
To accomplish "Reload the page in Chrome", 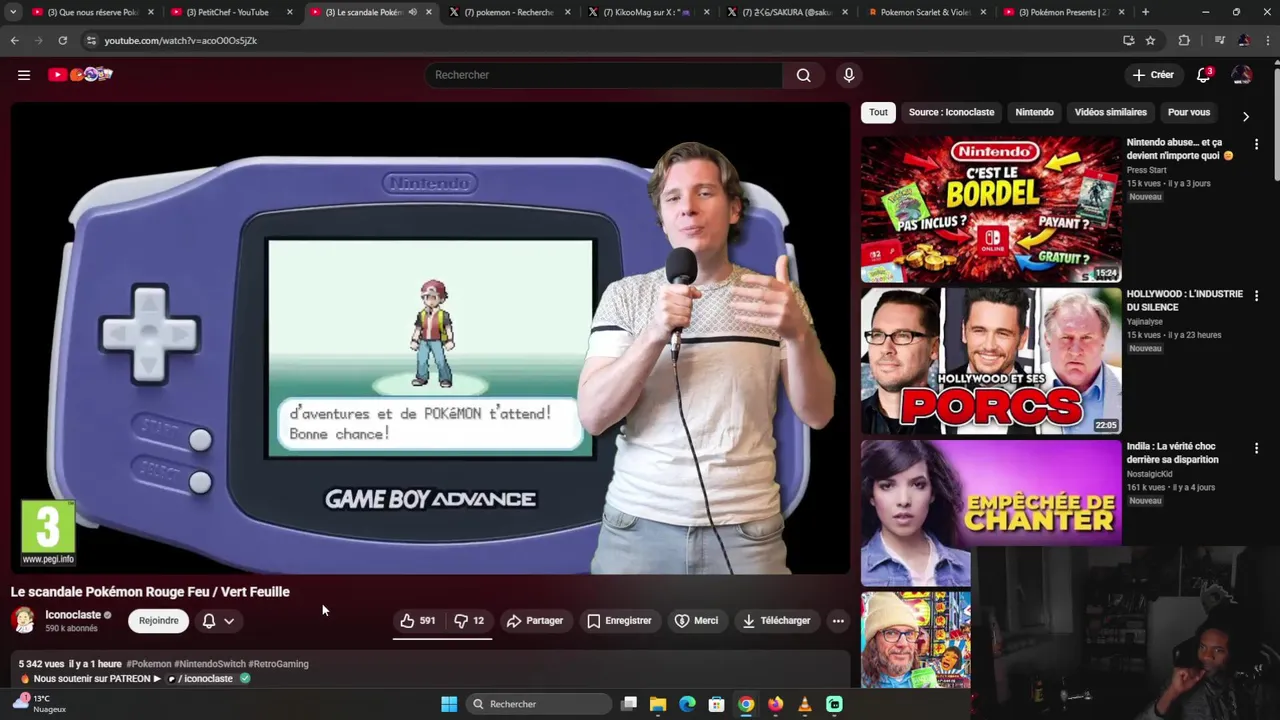I will point(62,40).
